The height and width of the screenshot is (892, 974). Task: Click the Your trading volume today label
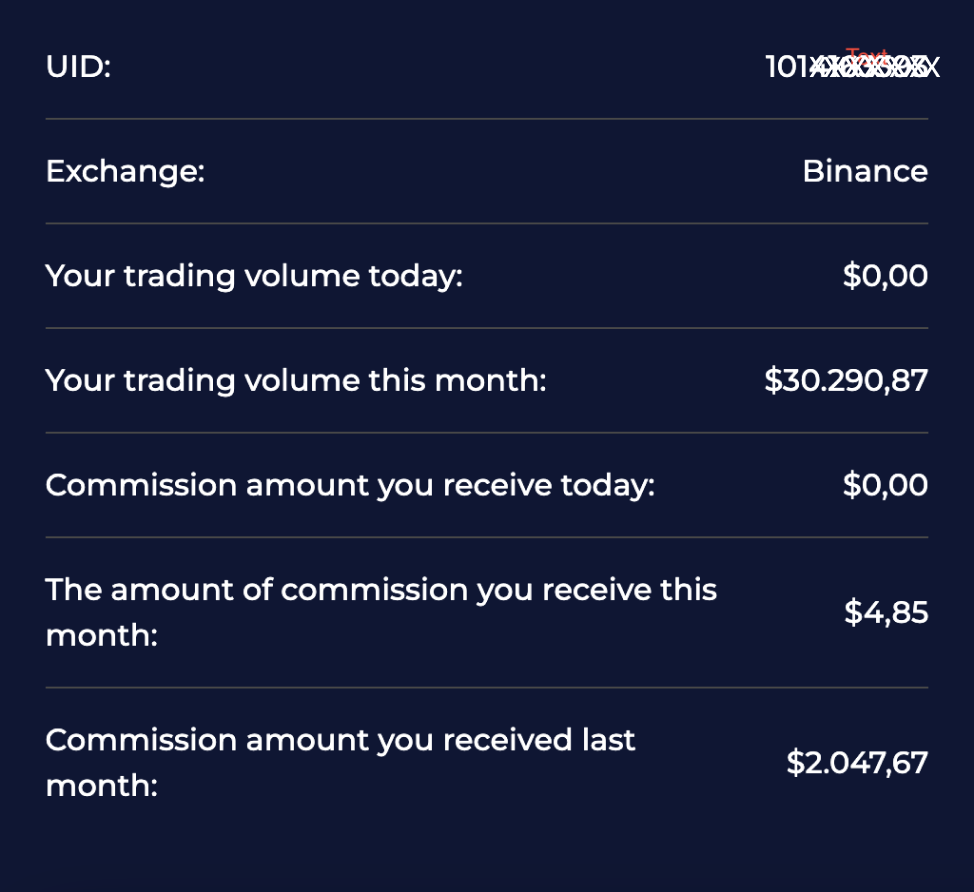coord(254,276)
